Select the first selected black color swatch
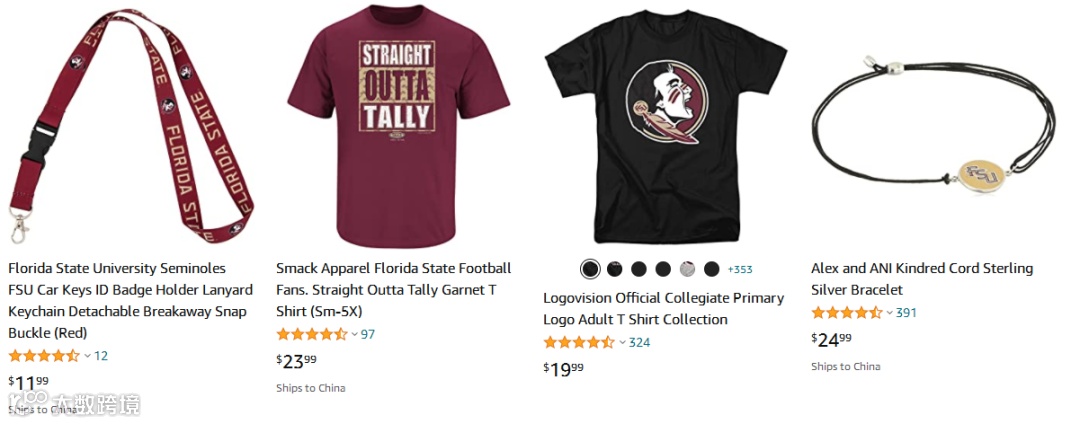 point(590,269)
